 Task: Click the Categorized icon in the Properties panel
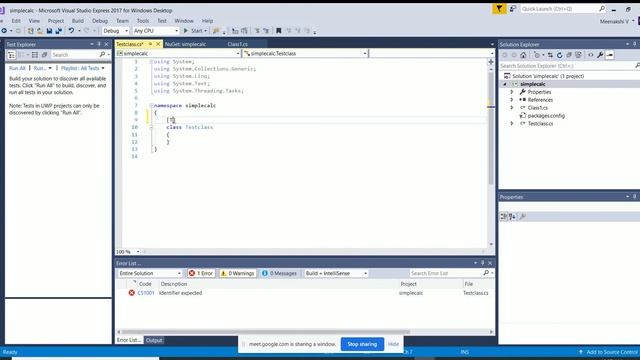pos(503,217)
